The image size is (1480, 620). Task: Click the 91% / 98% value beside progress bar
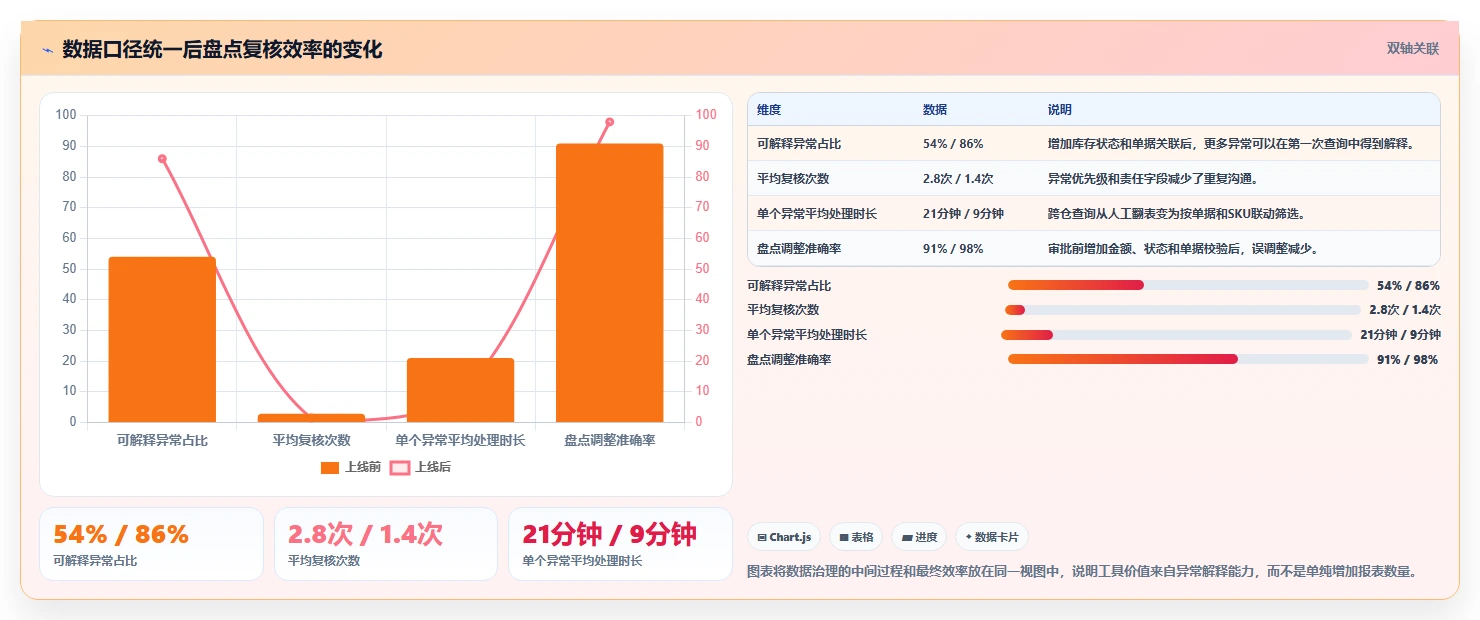tap(1408, 359)
